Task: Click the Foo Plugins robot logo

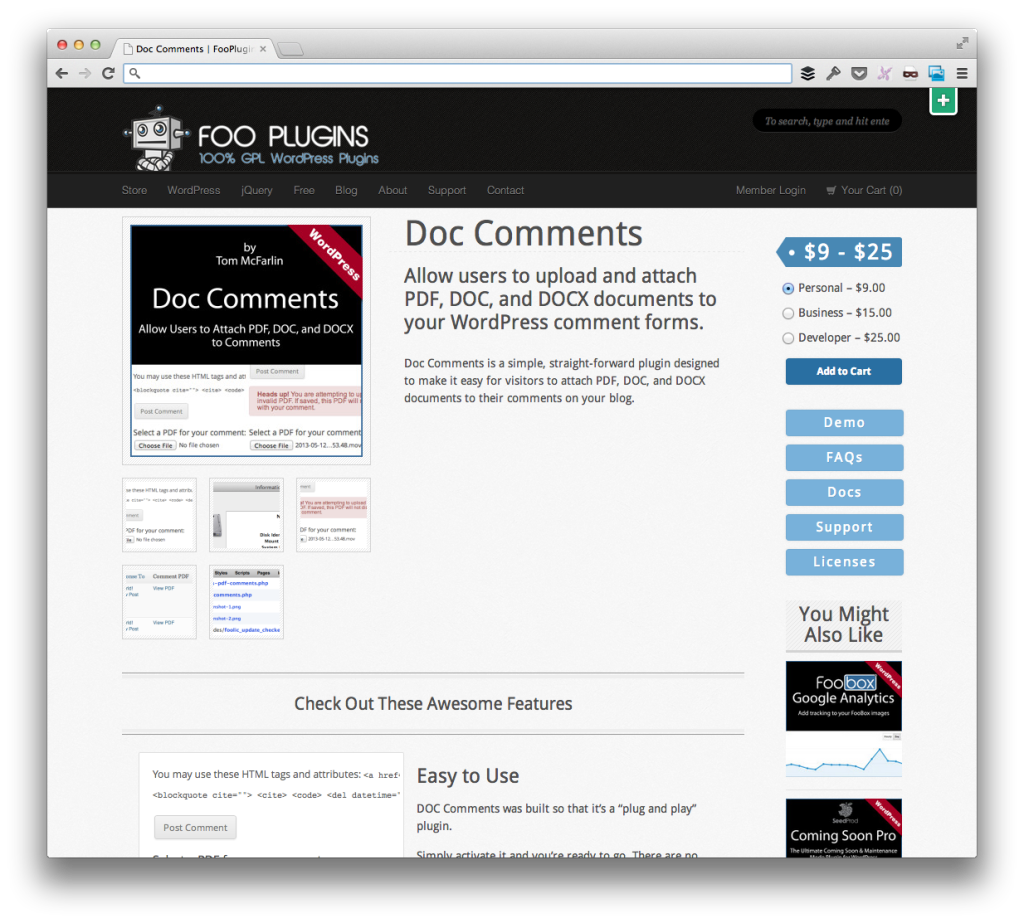Action: [x=157, y=138]
